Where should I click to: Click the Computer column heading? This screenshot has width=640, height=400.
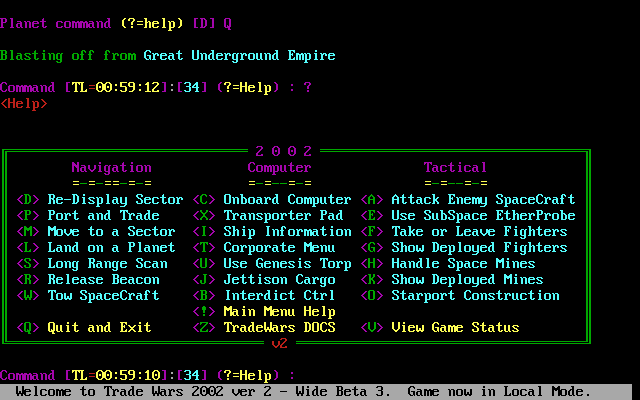(x=280, y=167)
